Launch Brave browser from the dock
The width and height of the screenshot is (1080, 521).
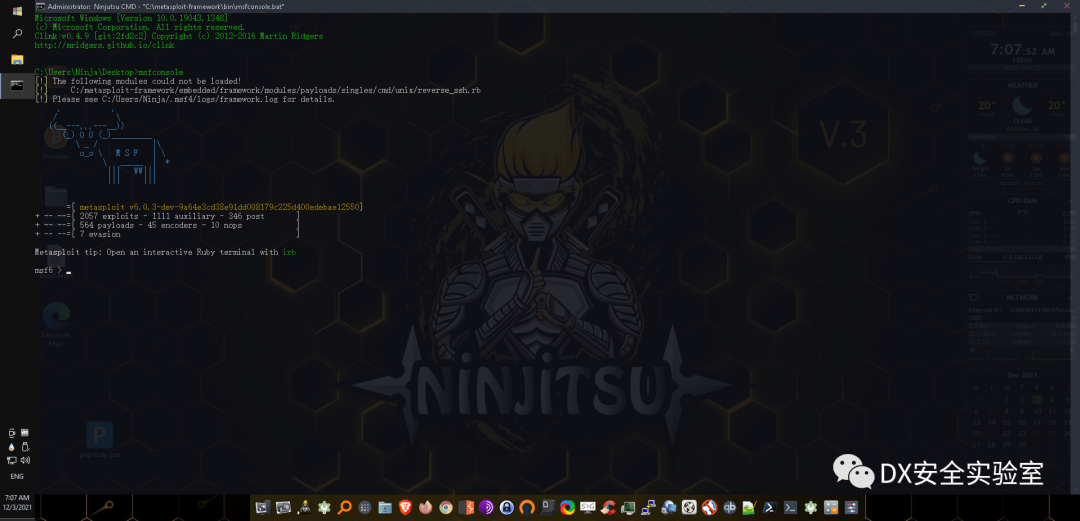(405, 507)
